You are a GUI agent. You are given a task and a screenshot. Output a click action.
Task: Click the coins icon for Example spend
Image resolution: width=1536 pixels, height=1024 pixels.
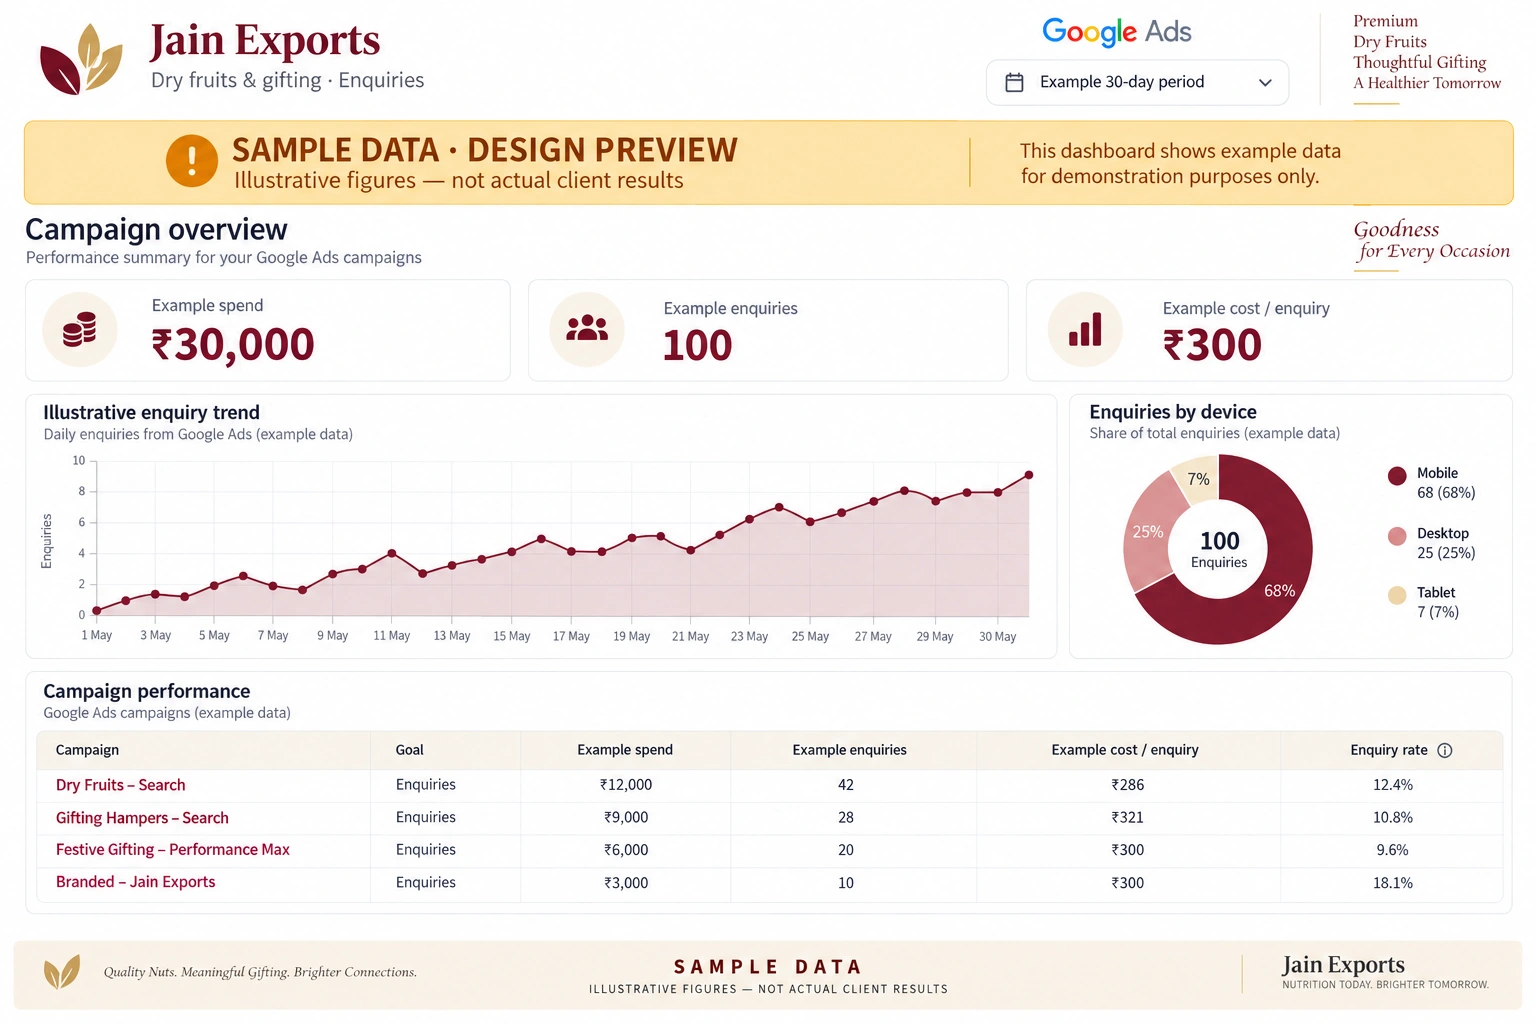click(x=80, y=329)
